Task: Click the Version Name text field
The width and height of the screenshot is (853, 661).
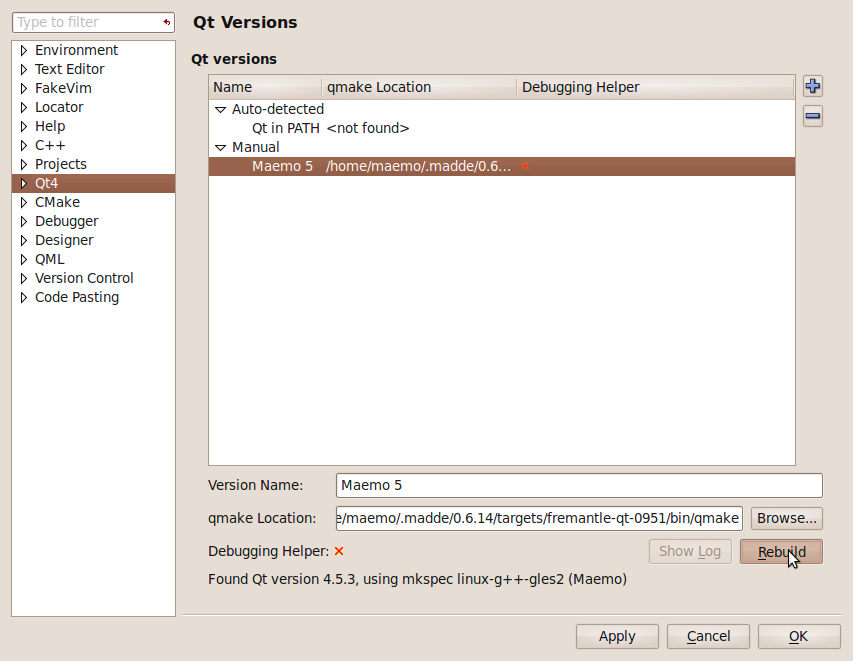Action: [579, 485]
